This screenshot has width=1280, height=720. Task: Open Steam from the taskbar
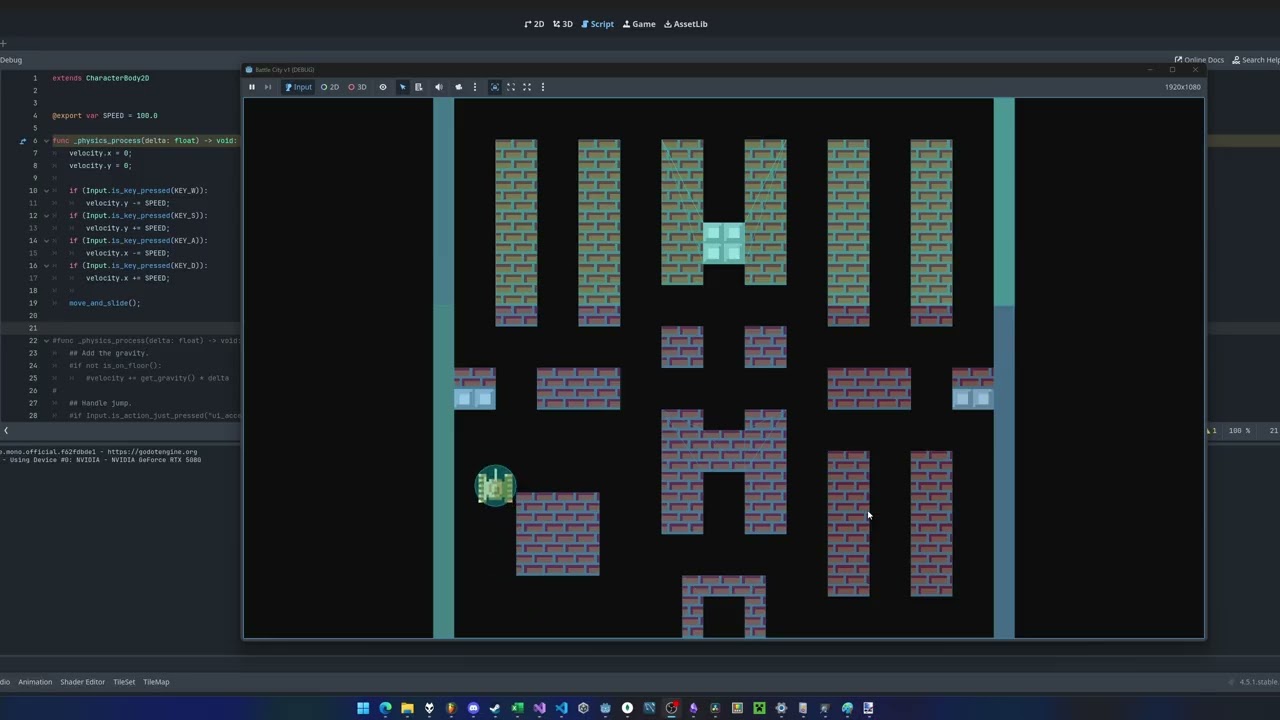(x=495, y=708)
